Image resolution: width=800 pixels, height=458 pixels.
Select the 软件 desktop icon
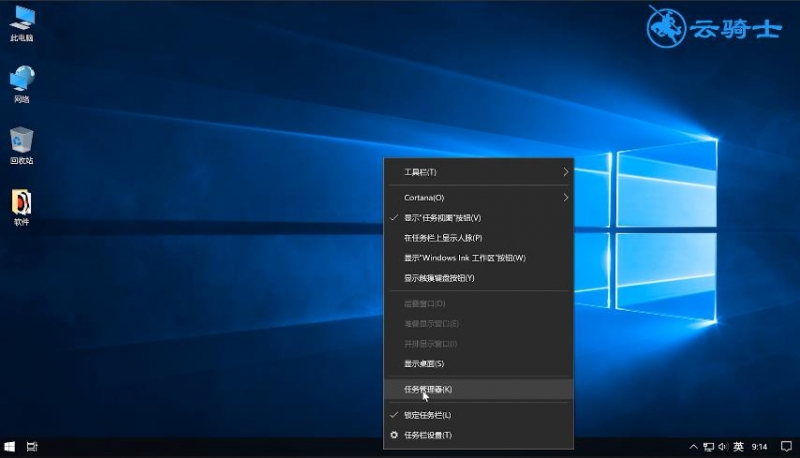point(21,207)
